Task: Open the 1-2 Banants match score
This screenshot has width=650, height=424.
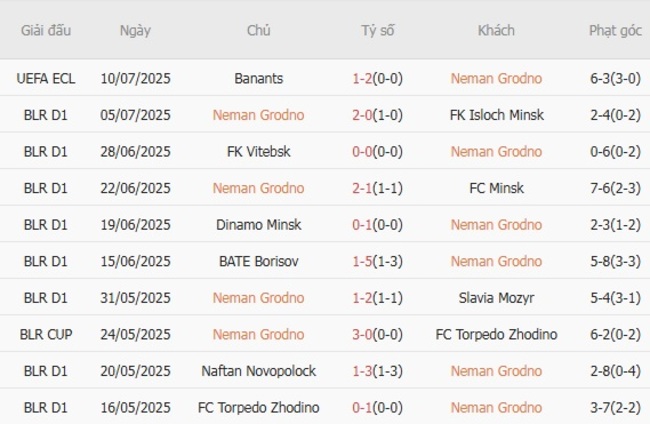Action: [x=378, y=78]
